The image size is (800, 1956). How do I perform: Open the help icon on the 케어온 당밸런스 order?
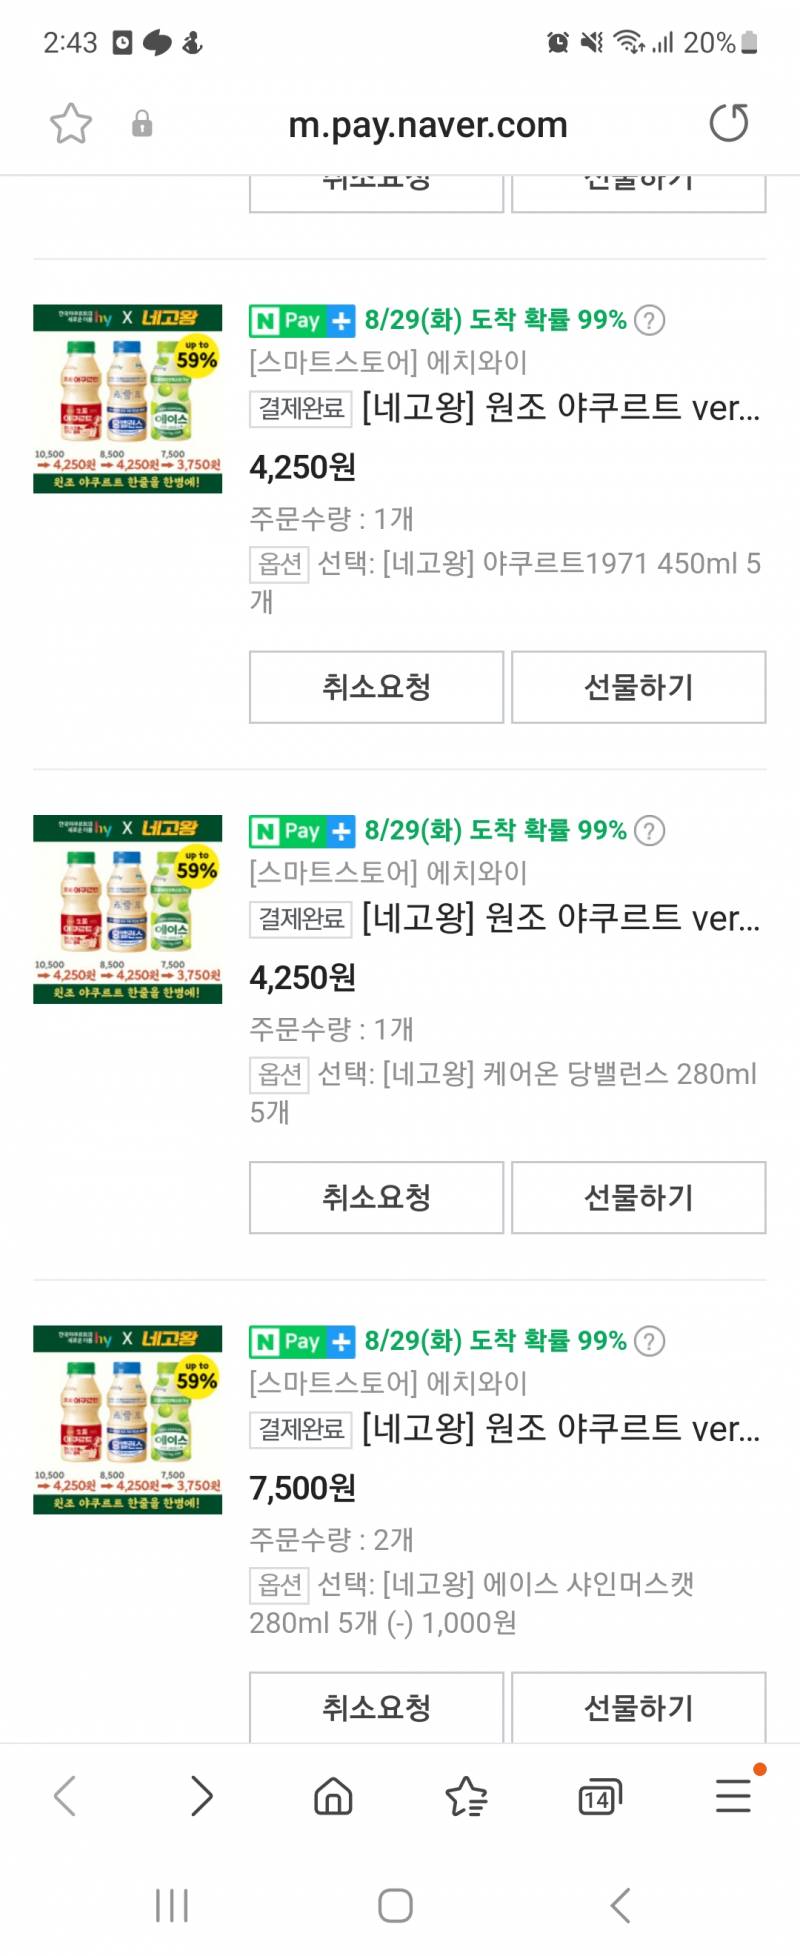coord(650,831)
